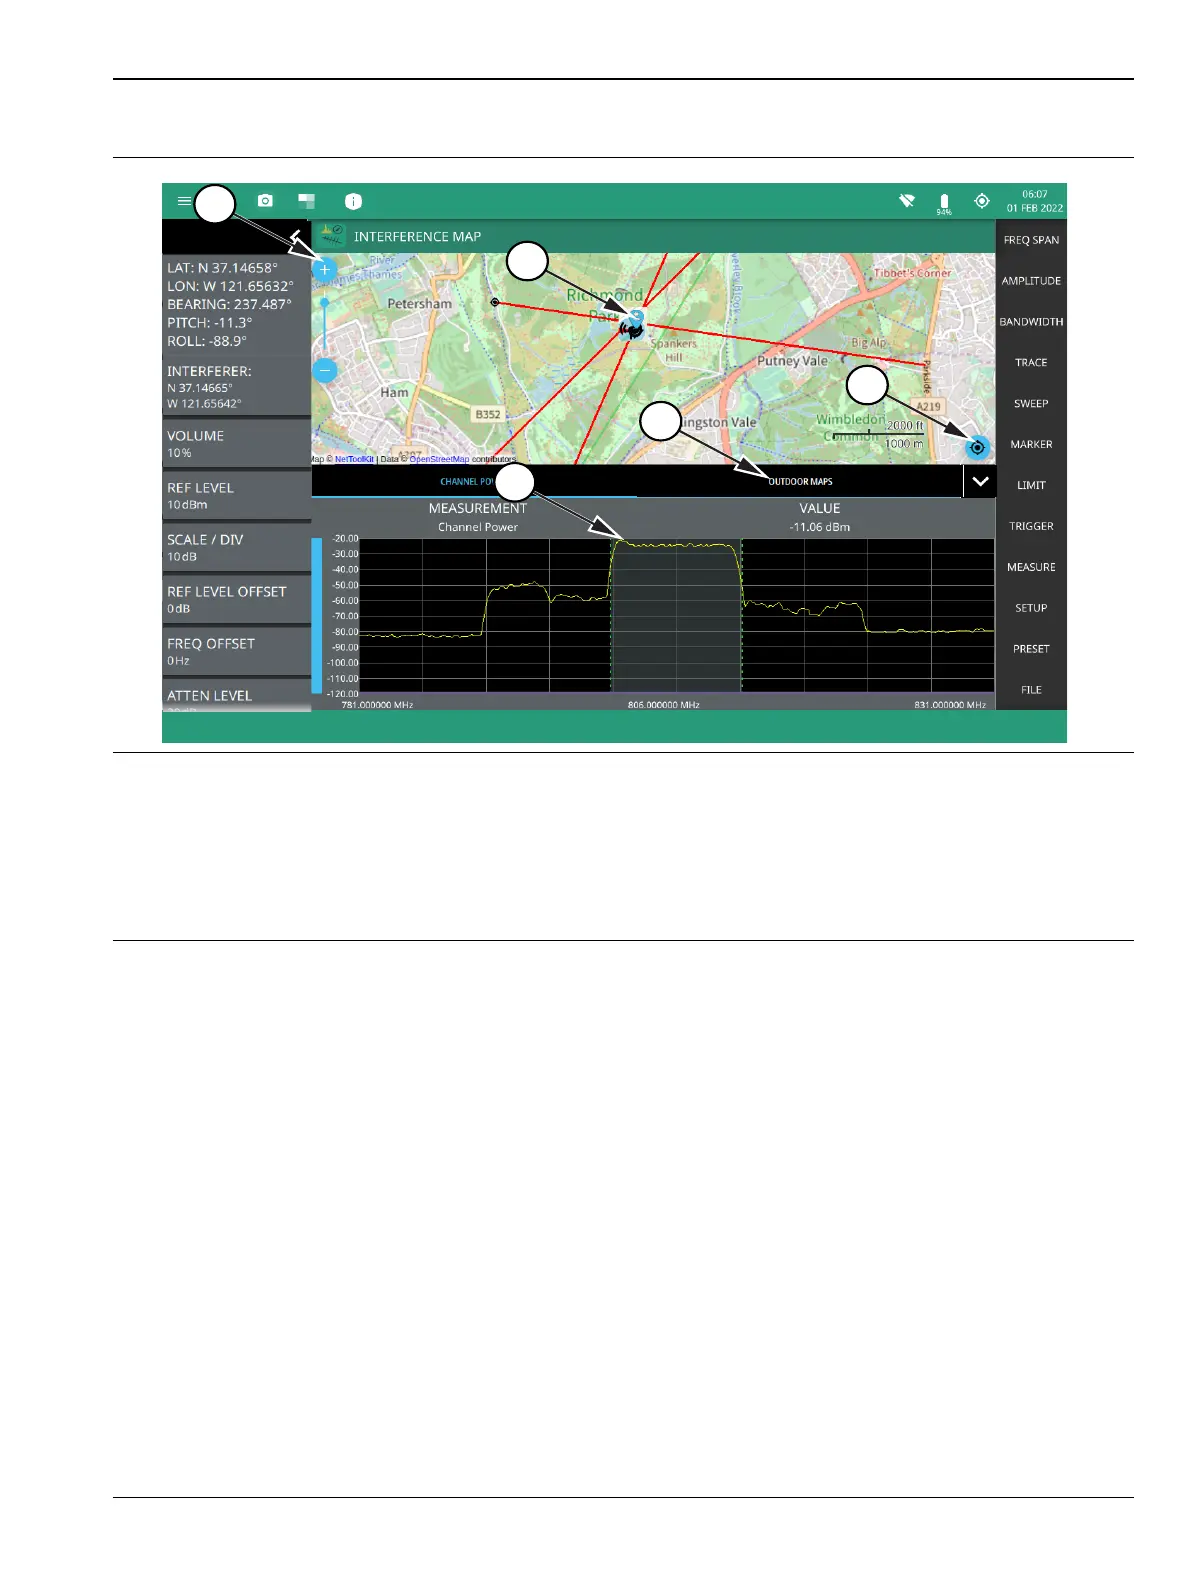This screenshot has height=1582, width=1190.
Task: Click the shaded channel region in spectrum
Action: pos(676,616)
